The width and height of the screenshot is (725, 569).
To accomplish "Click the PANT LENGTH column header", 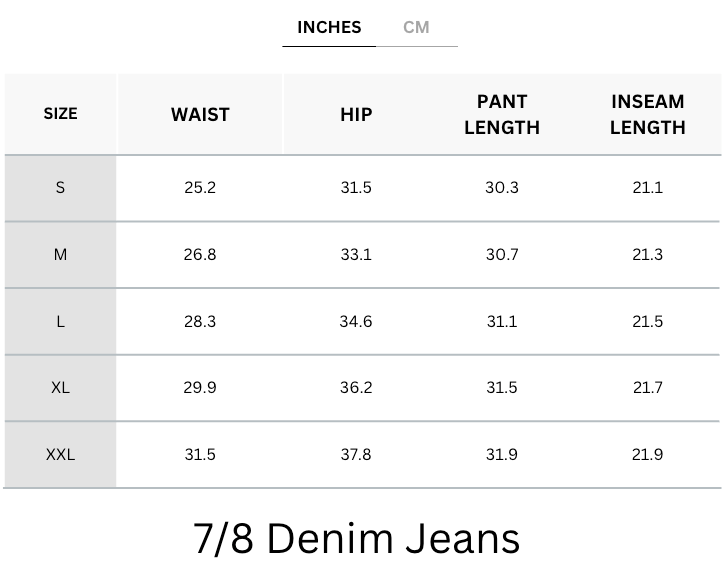I will point(502,115).
